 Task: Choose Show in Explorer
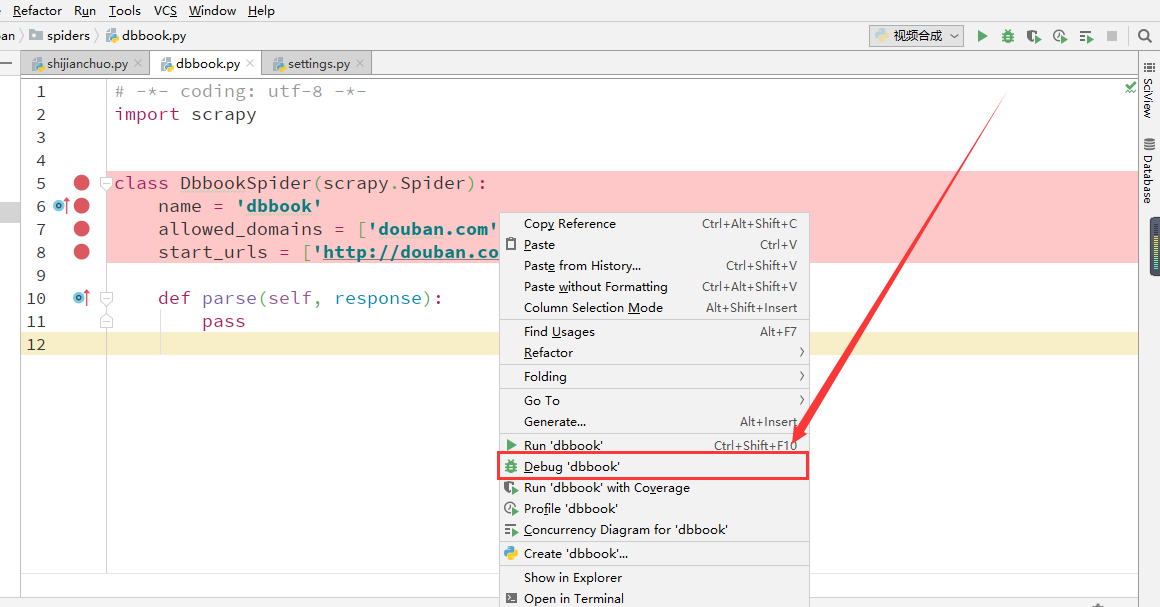point(654,577)
